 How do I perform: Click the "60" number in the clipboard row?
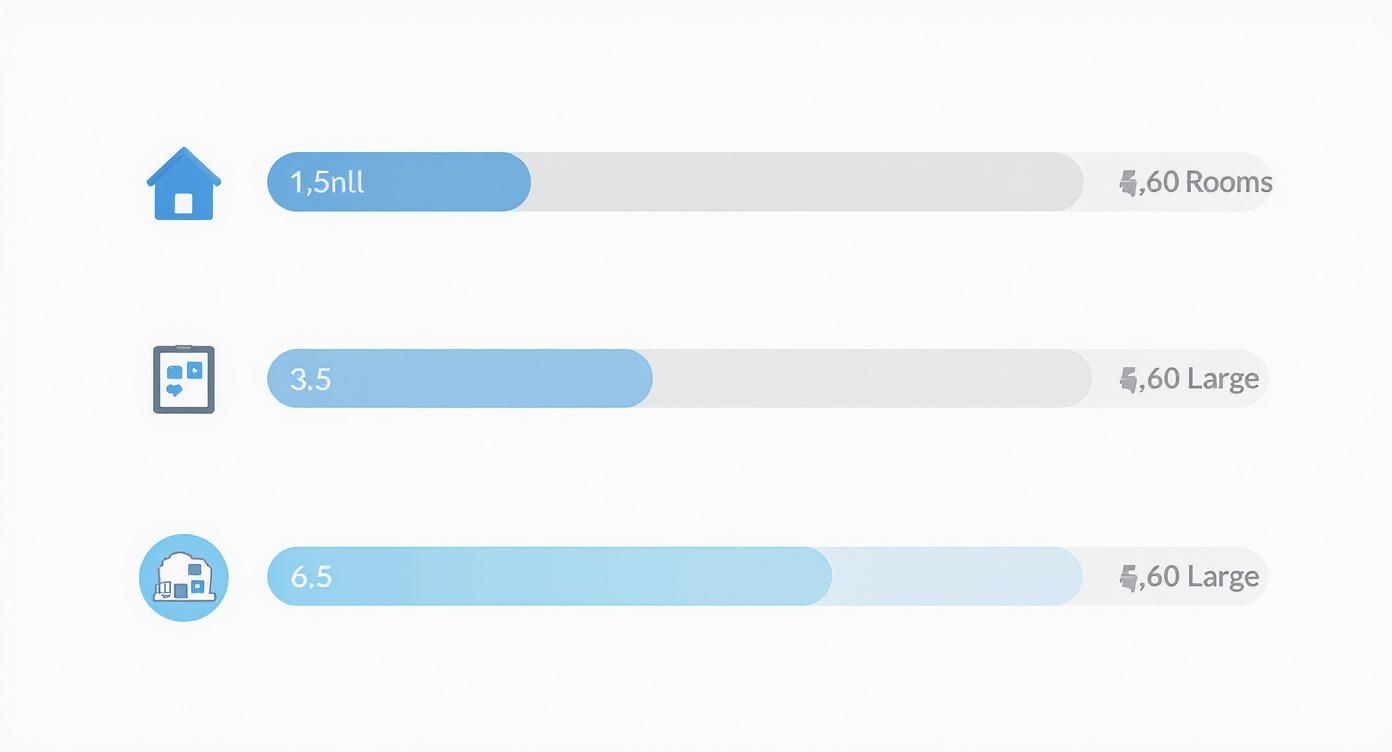tap(1163, 379)
